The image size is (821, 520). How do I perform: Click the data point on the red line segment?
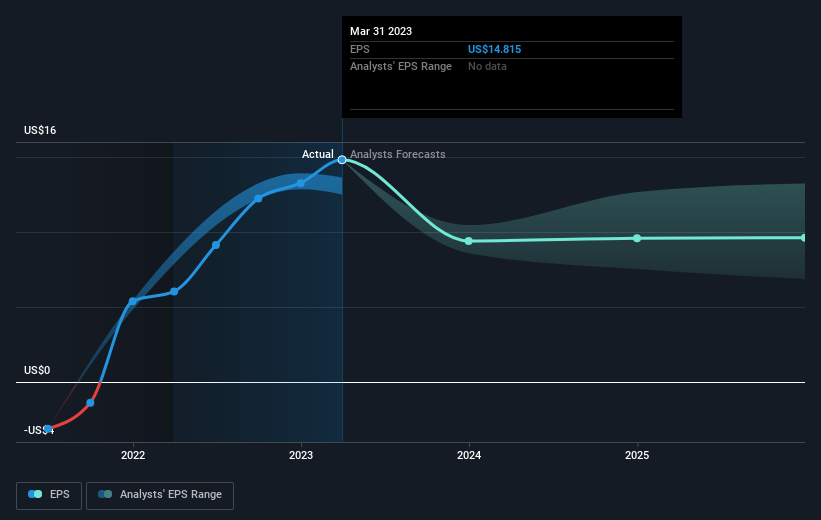90,403
